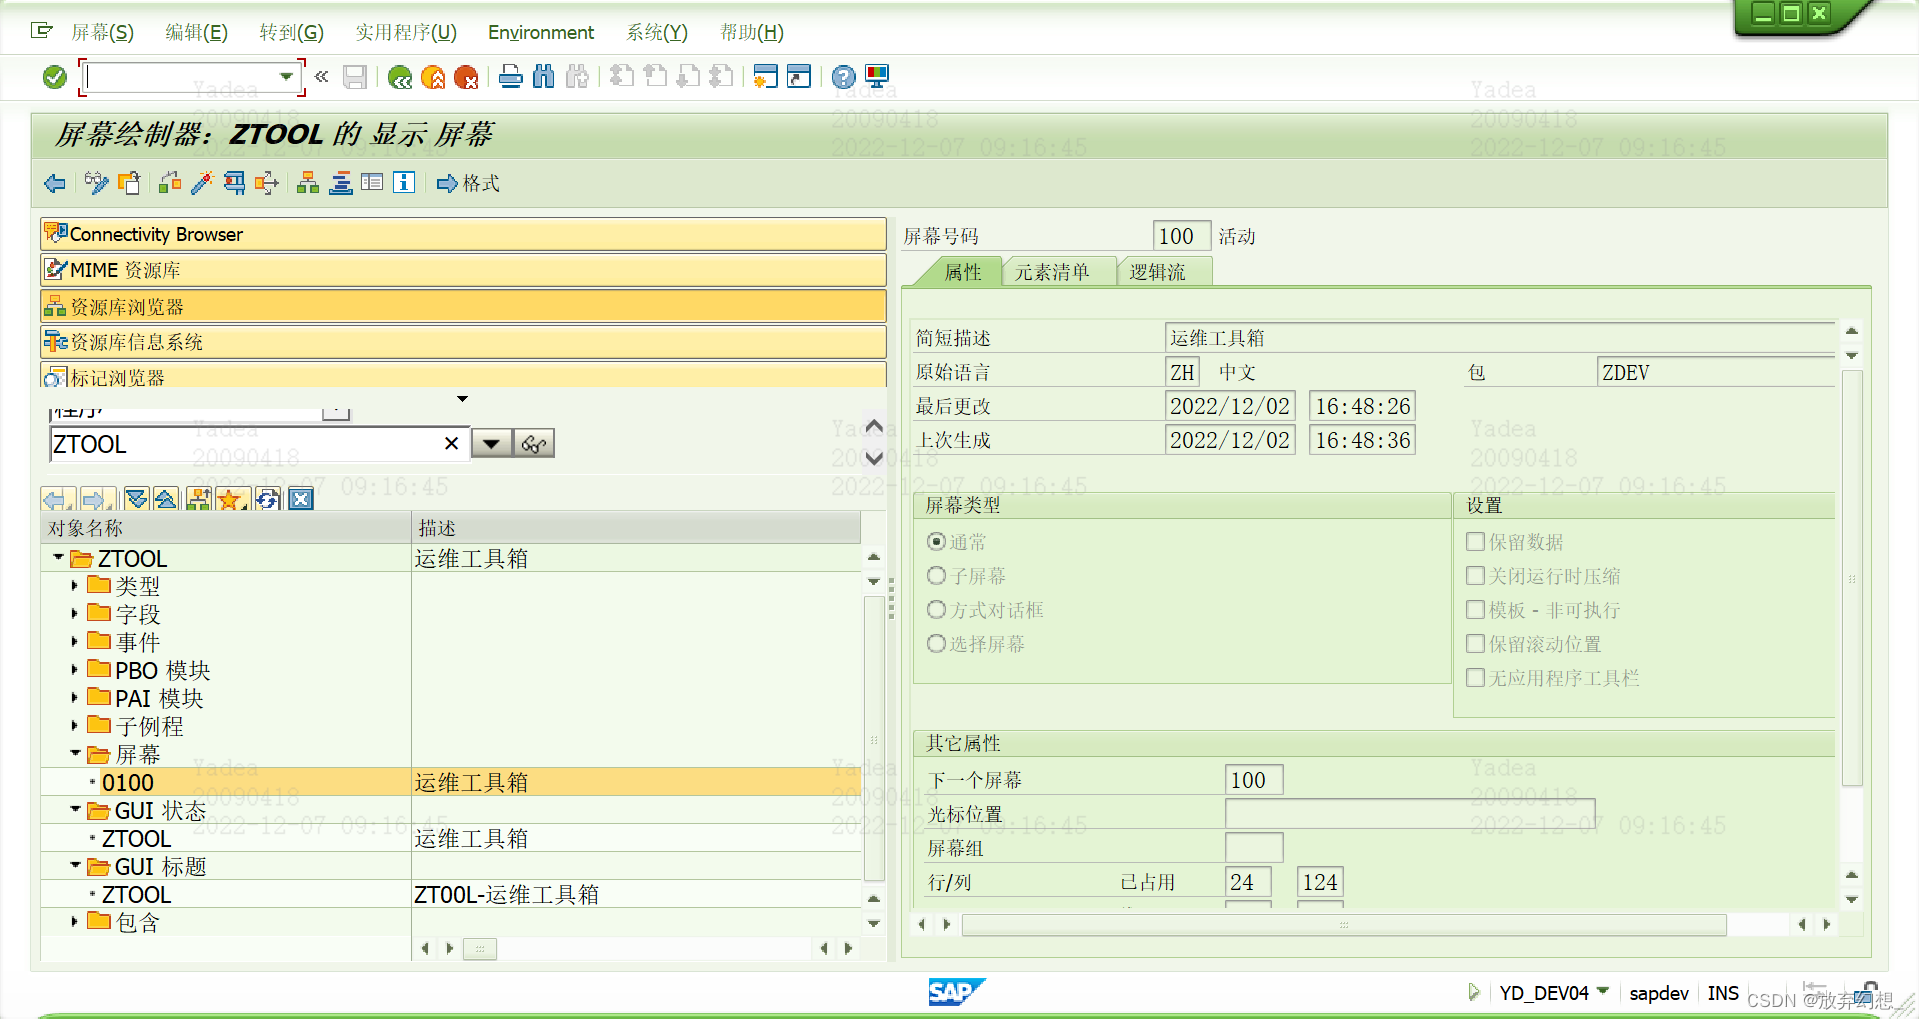Click the Print icon
Screen dimensions: 1919x1019
(x=511, y=76)
